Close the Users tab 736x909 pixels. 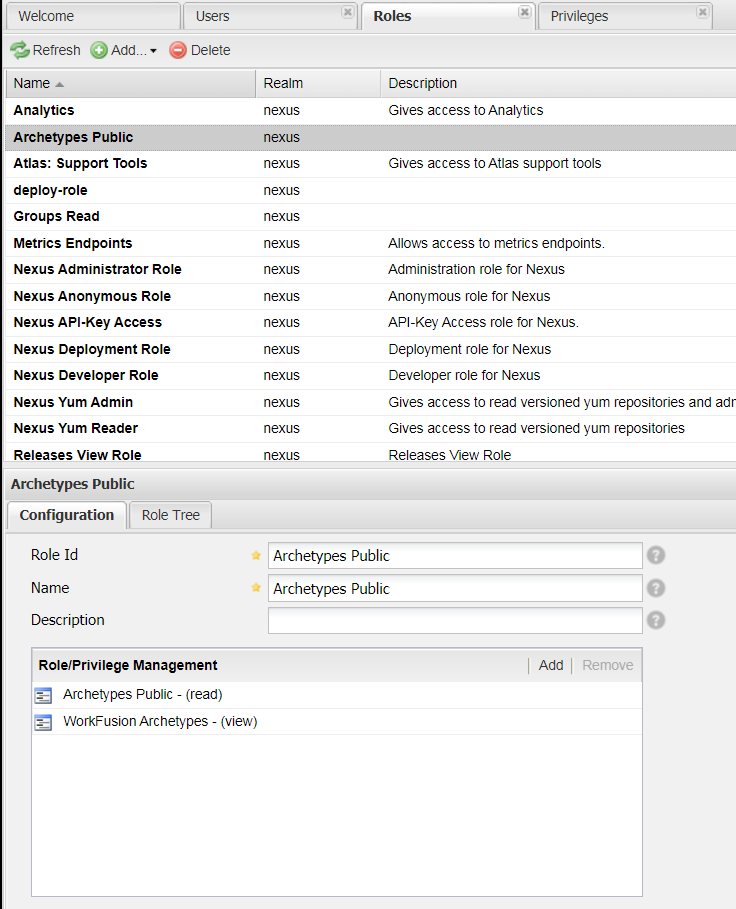coord(347,12)
